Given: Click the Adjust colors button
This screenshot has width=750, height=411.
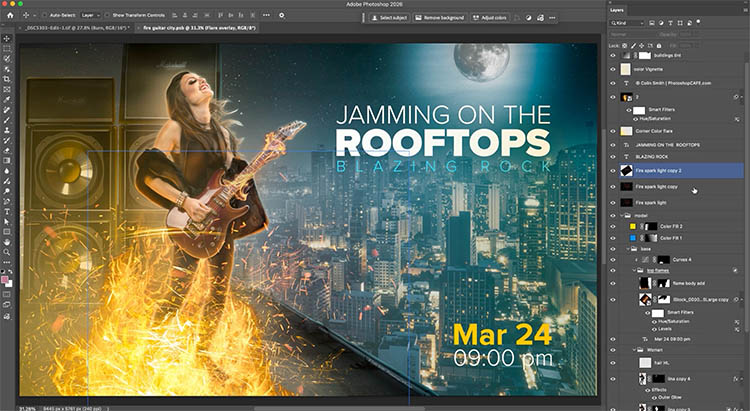Looking at the screenshot, I should pyautogui.click(x=490, y=18).
